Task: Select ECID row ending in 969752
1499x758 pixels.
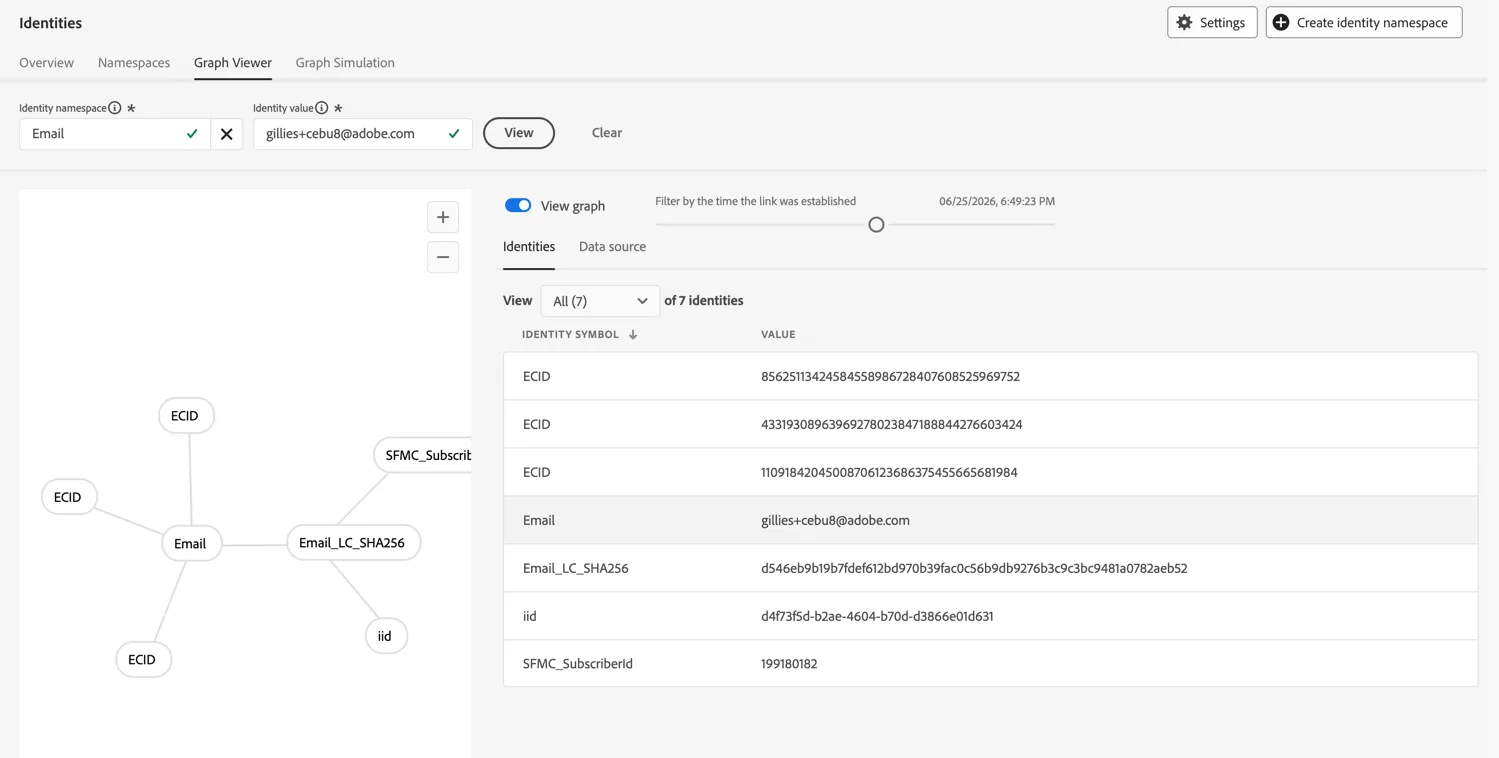Action: click(990, 377)
